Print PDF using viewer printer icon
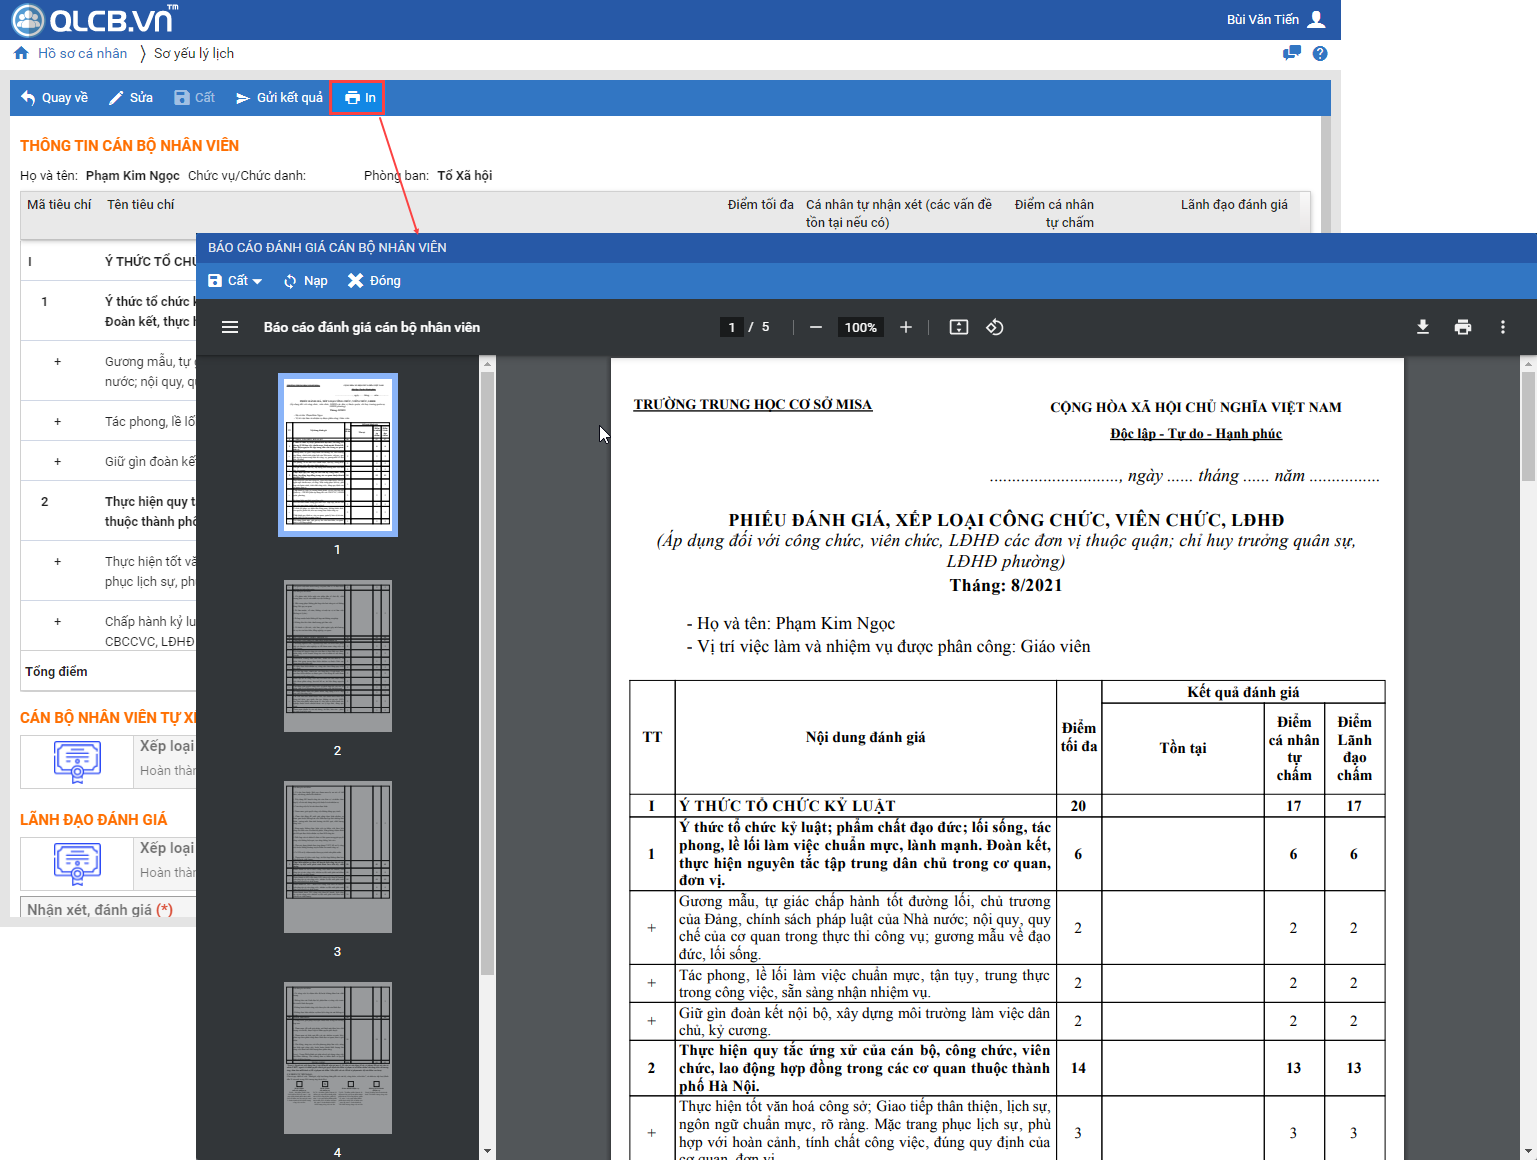This screenshot has height=1160, width=1537. 1463,327
